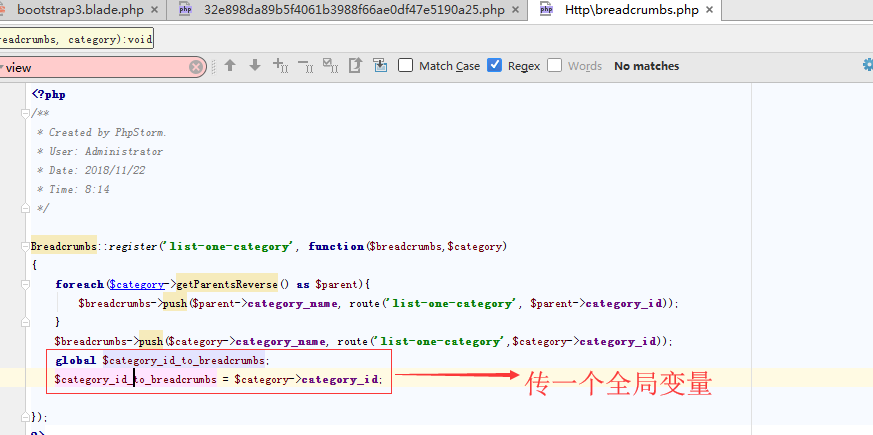Click the <?php opening tag
Screen dimensions: 873x435
48,94
